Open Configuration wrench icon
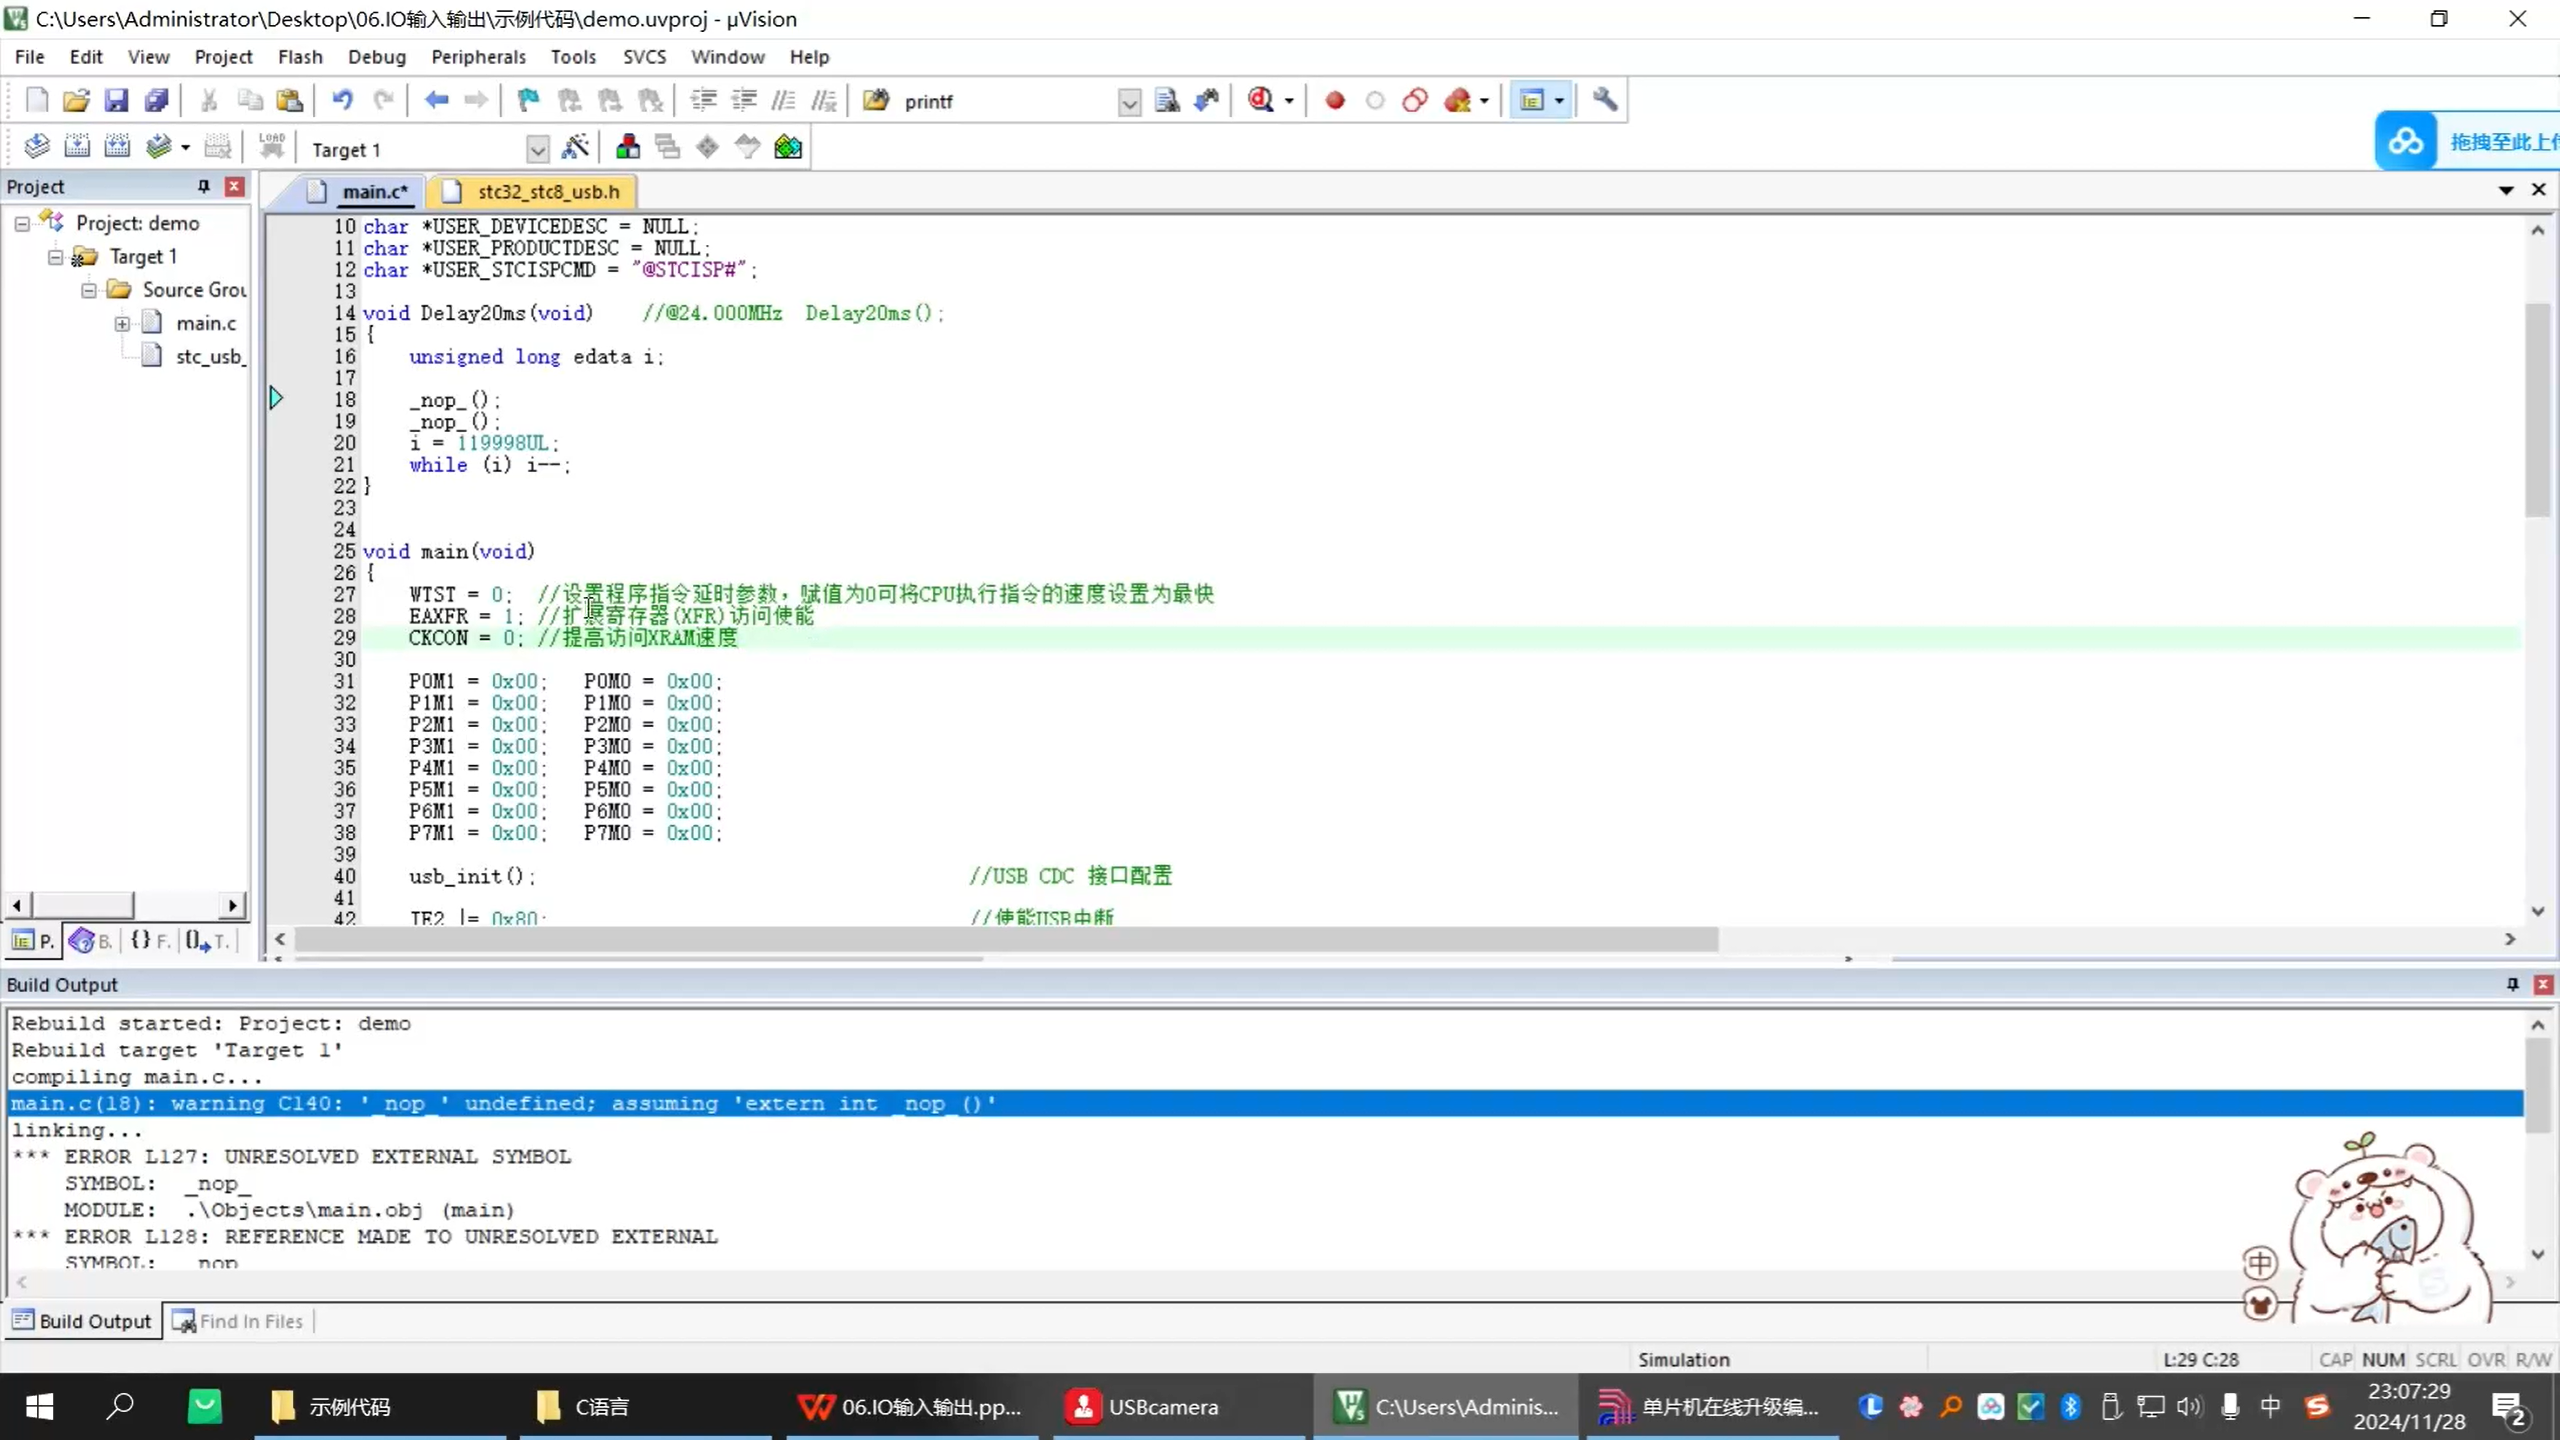This screenshot has width=2560, height=1440. coord(1605,100)
